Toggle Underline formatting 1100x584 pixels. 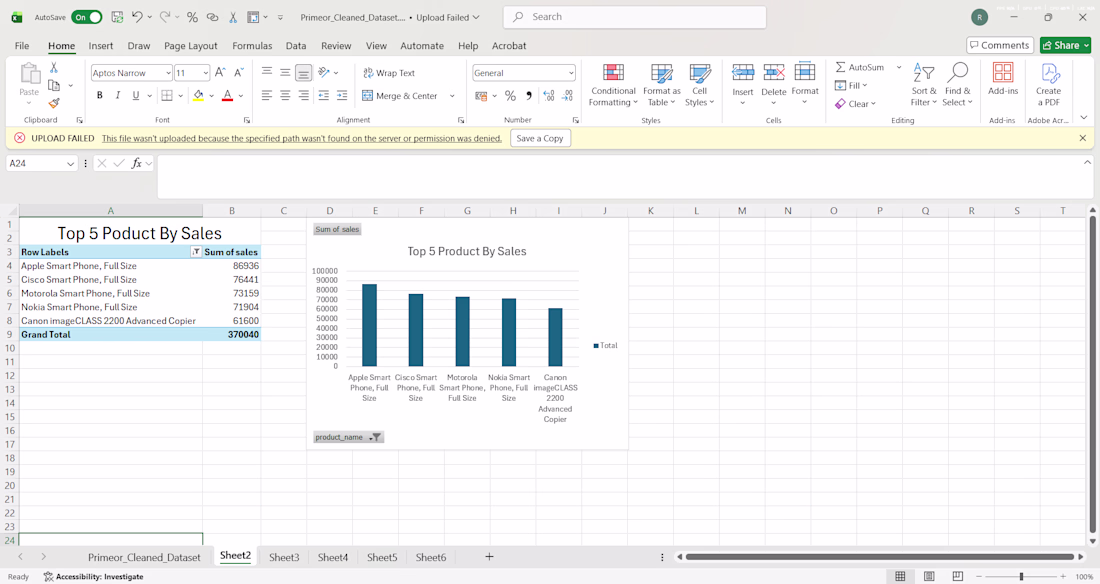coord(135,95)
